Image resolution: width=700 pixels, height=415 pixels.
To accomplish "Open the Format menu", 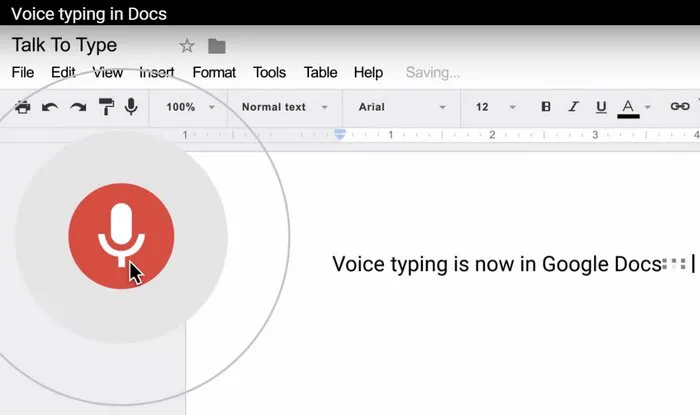I will [x=214, y=72].
